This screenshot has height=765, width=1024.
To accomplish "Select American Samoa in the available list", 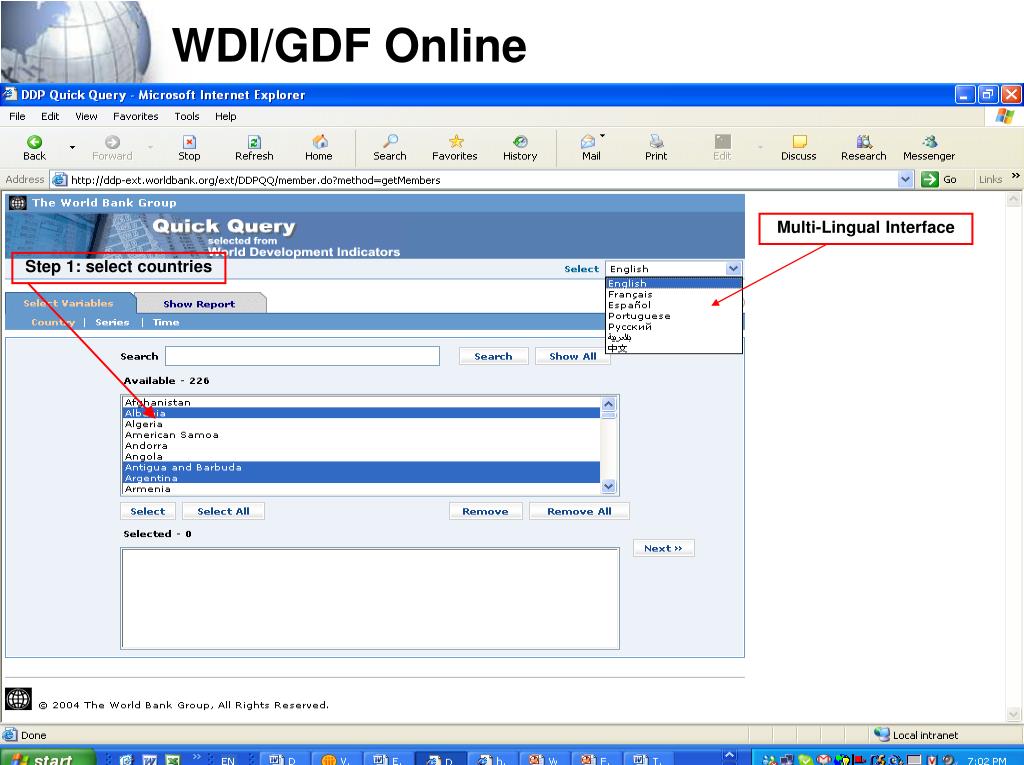I will pyautogui.click(x=361, y=434).
